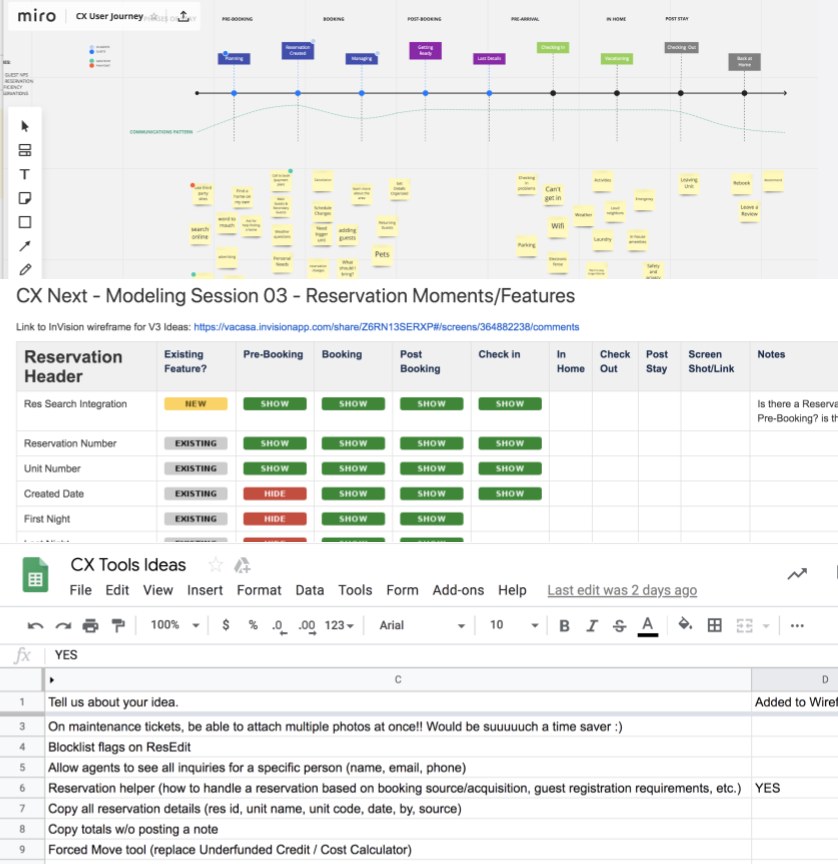Open the InVision wireframe link
Viewport: 838px width, 864px height.
(x=386, y=327)
